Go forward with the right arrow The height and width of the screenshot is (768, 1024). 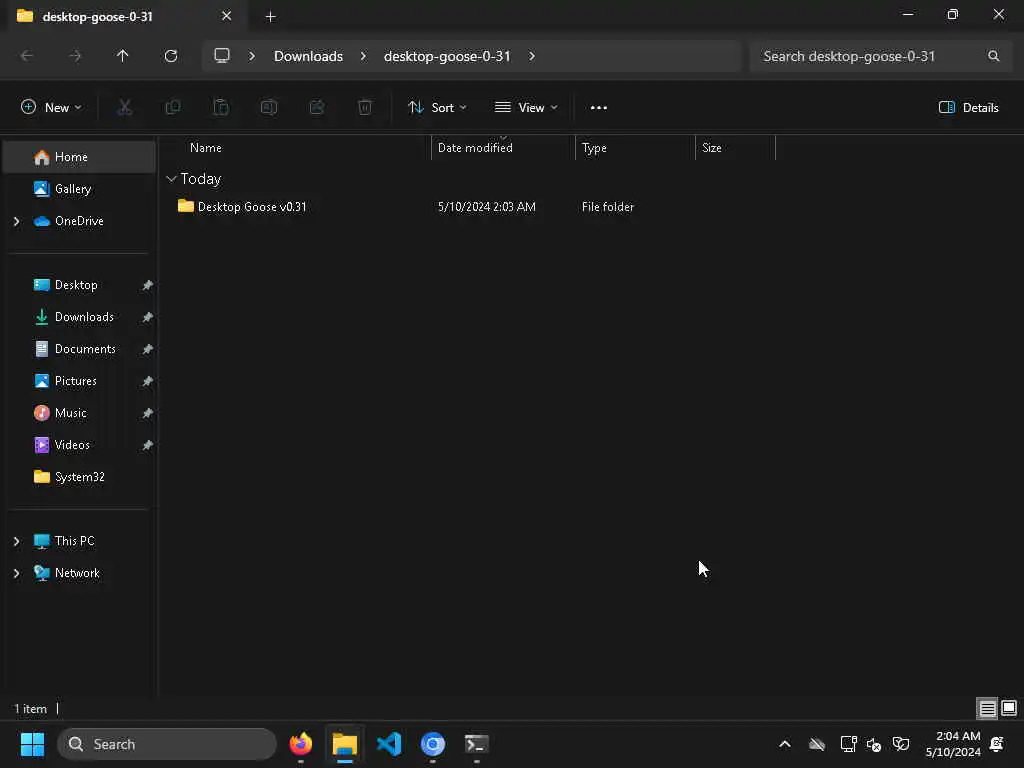tap(75, 56)
